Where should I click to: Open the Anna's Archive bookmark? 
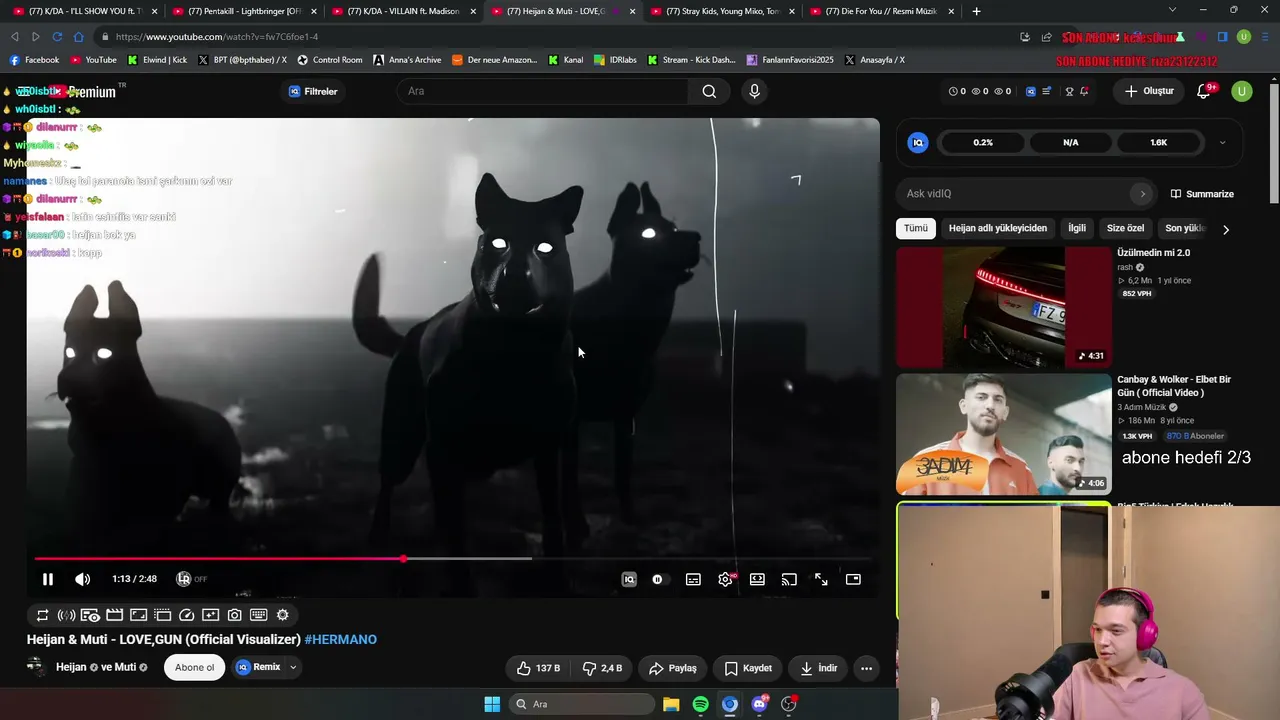pos(407,60)
